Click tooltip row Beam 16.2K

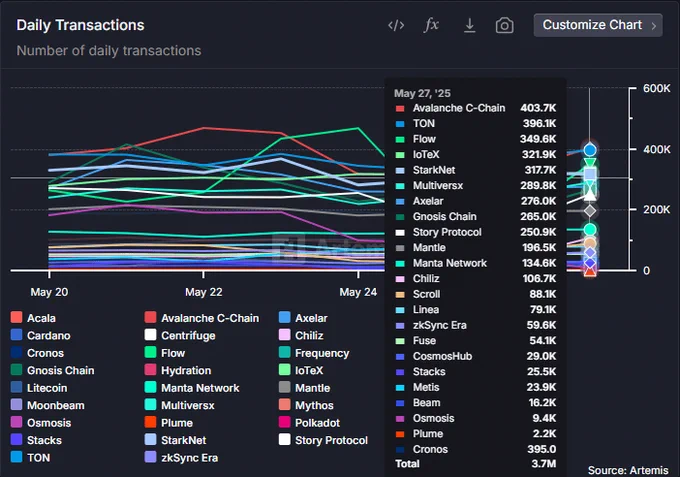point(476,403)
